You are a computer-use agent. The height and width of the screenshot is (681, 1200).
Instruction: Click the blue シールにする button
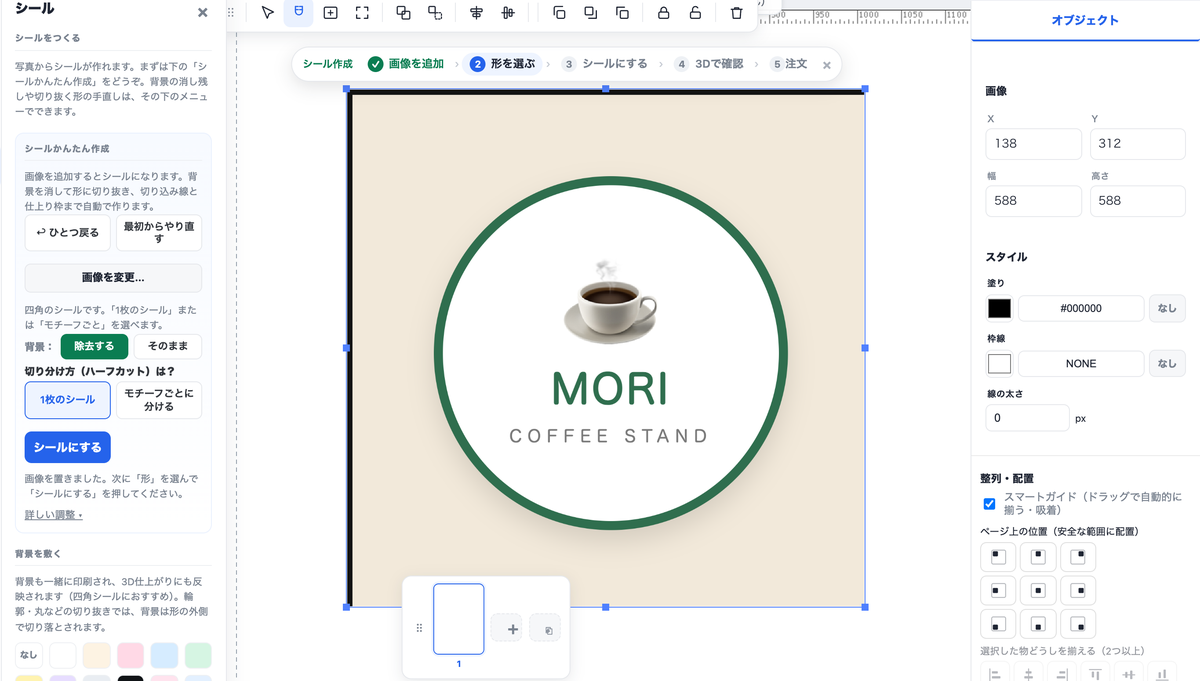[x=68, y=447]
